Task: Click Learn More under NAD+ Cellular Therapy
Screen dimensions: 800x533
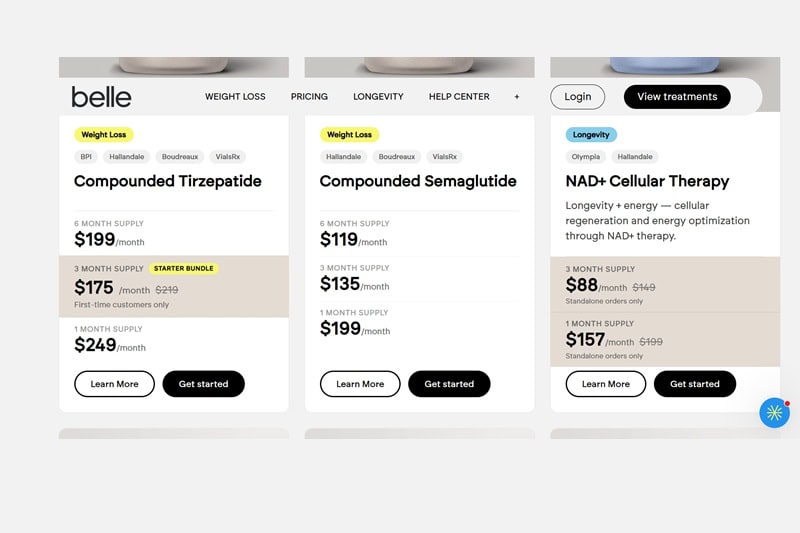Action: pyautogui.click(x=606, y=384)
